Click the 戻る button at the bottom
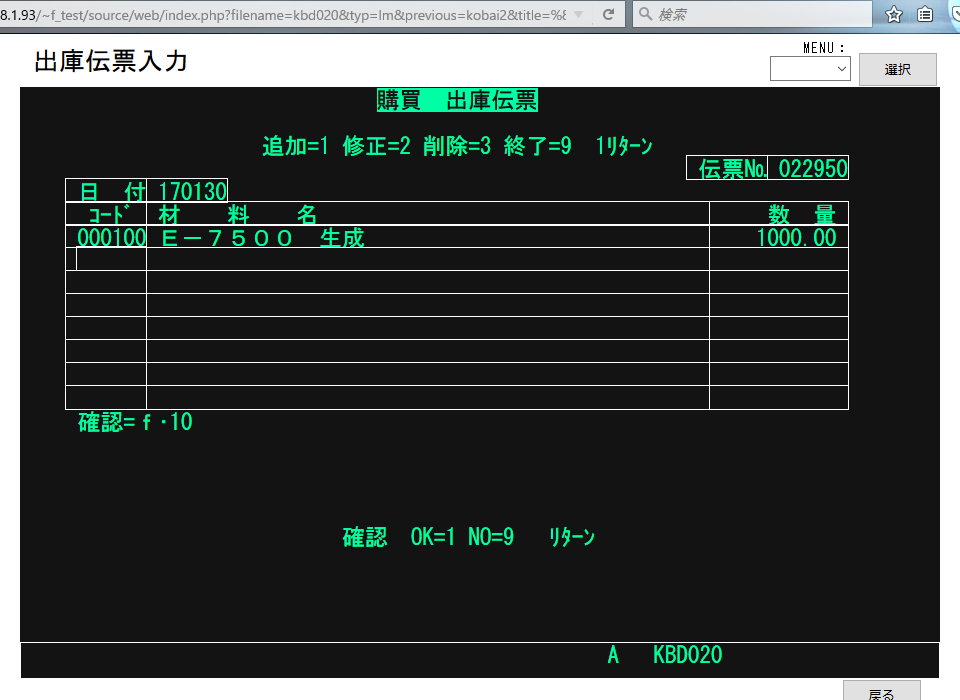960x700 pixels. point(881,692)
